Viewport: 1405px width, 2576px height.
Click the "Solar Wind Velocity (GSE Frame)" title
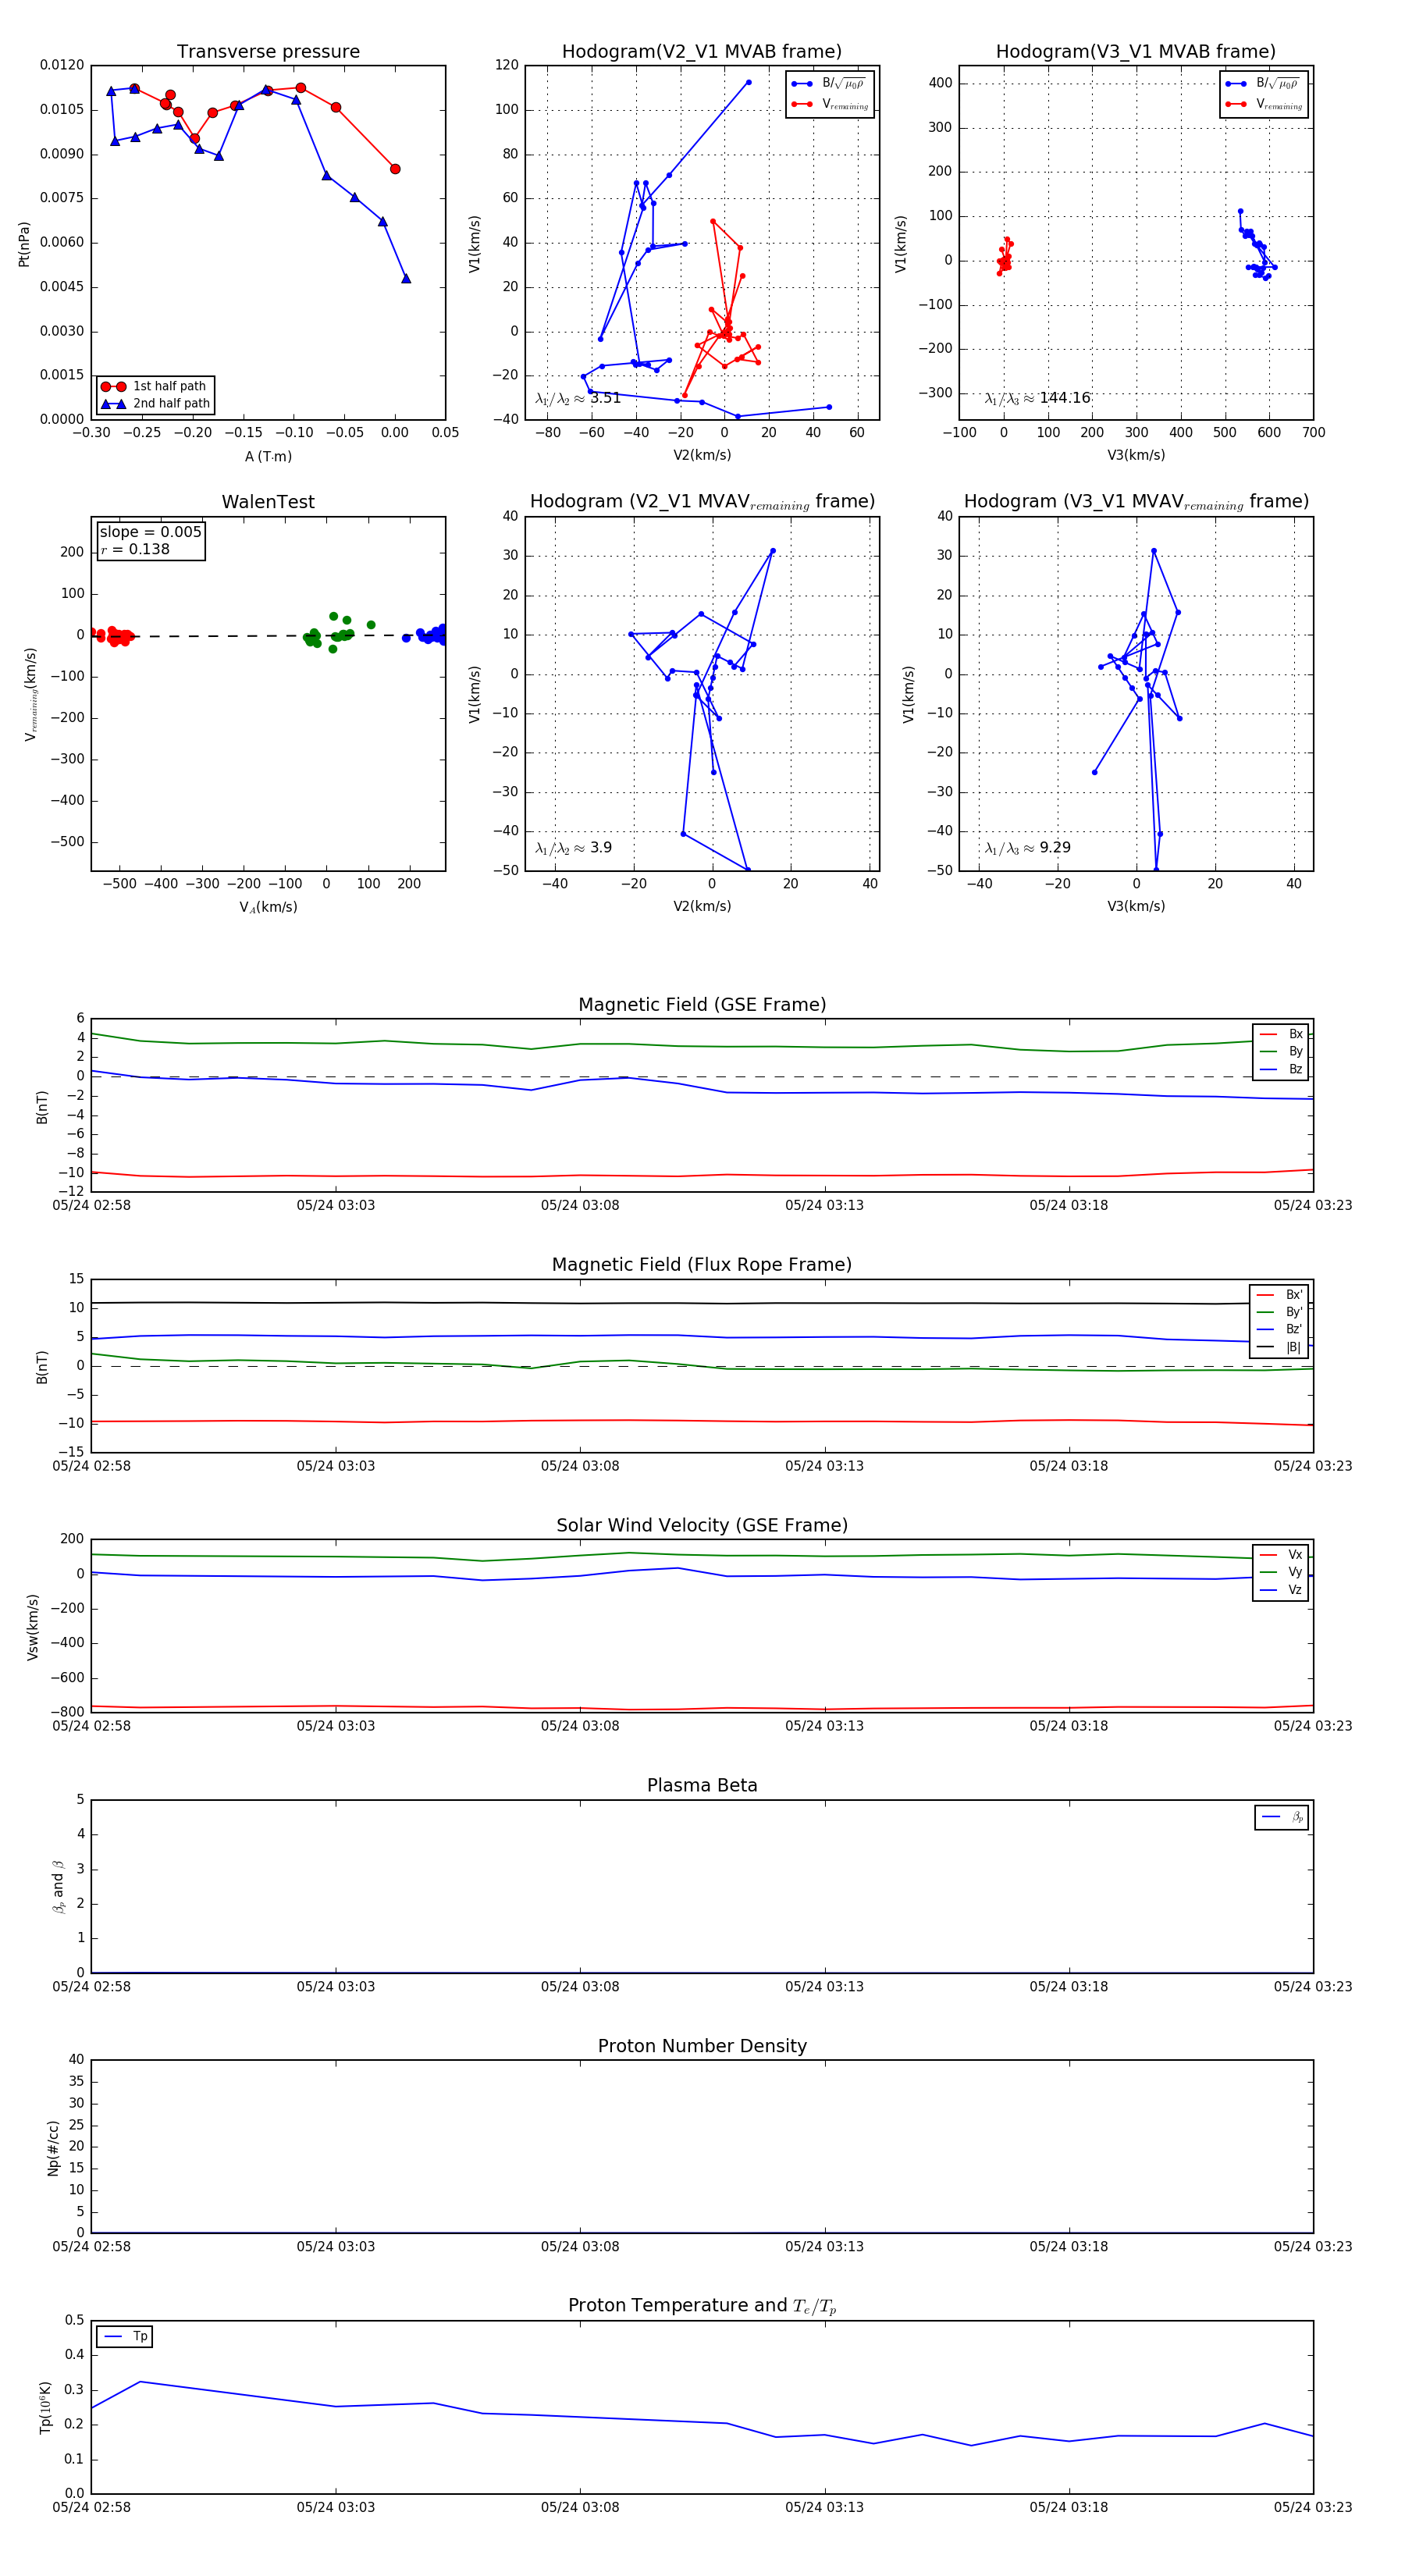click(702, 1525)
